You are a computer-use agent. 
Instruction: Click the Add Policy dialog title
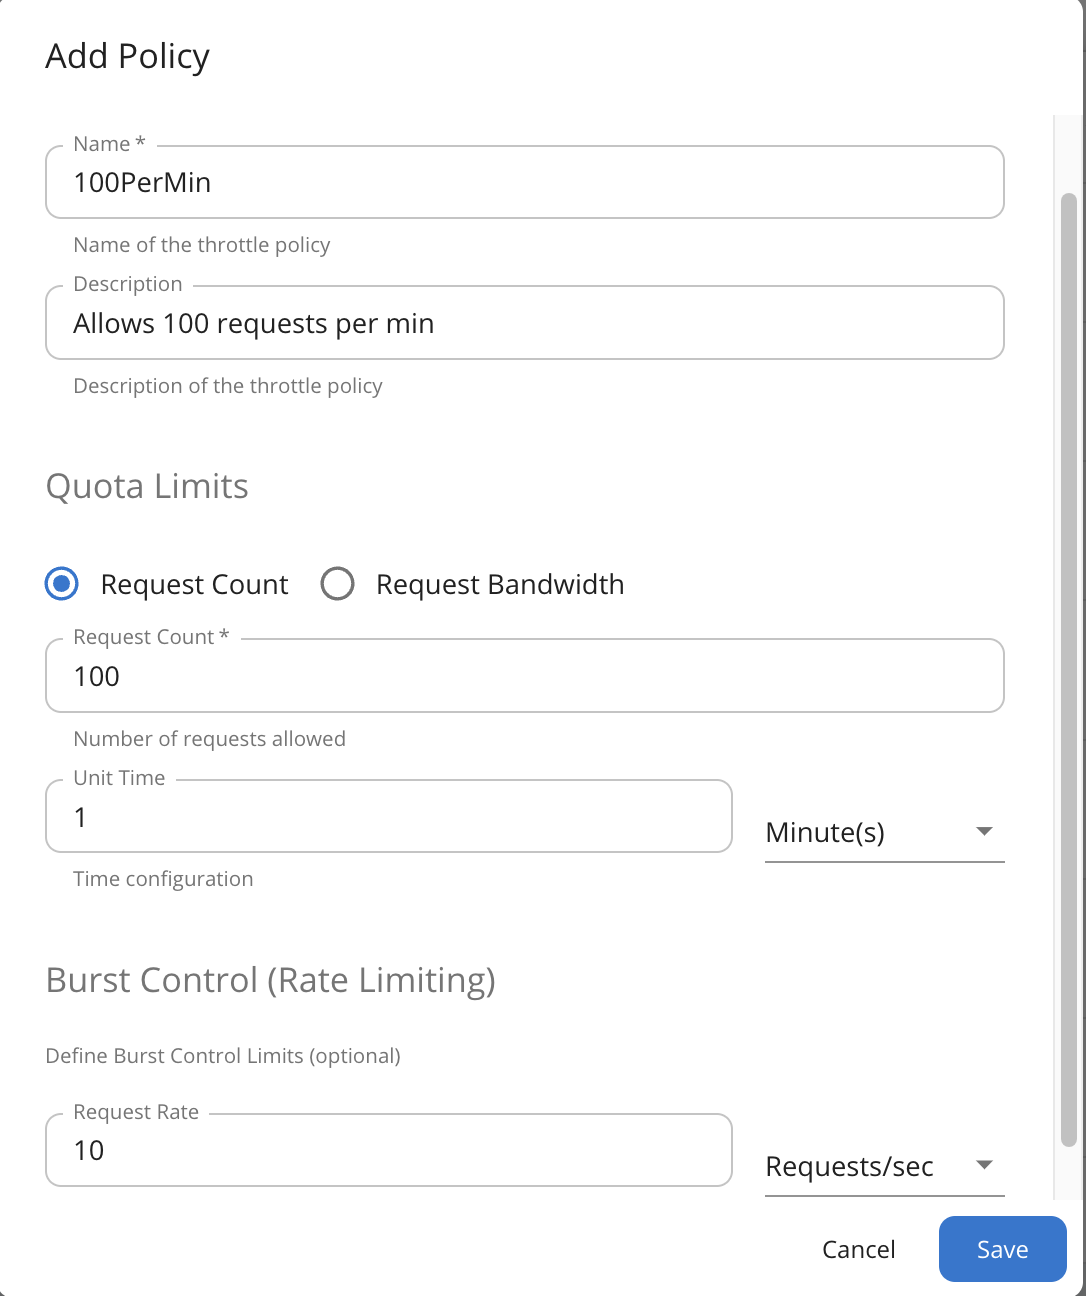[x=127, y=57]
